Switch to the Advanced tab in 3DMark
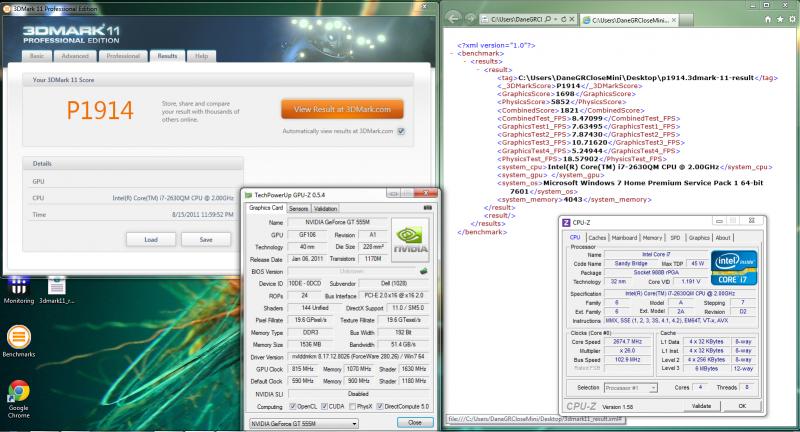This screenshot has height=432, width=800. (75, 56)
